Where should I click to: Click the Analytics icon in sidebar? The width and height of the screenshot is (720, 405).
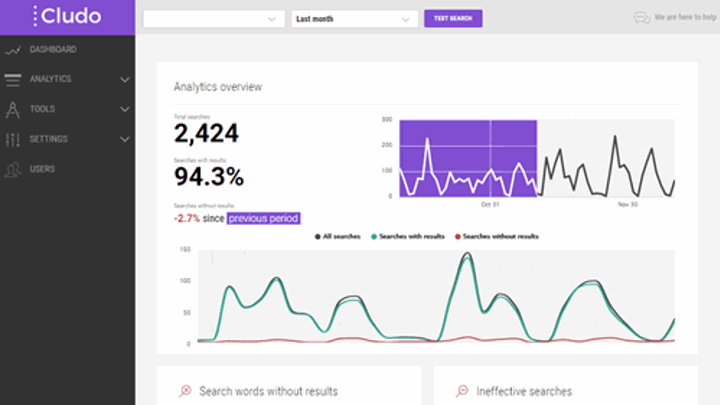(13, 79)
